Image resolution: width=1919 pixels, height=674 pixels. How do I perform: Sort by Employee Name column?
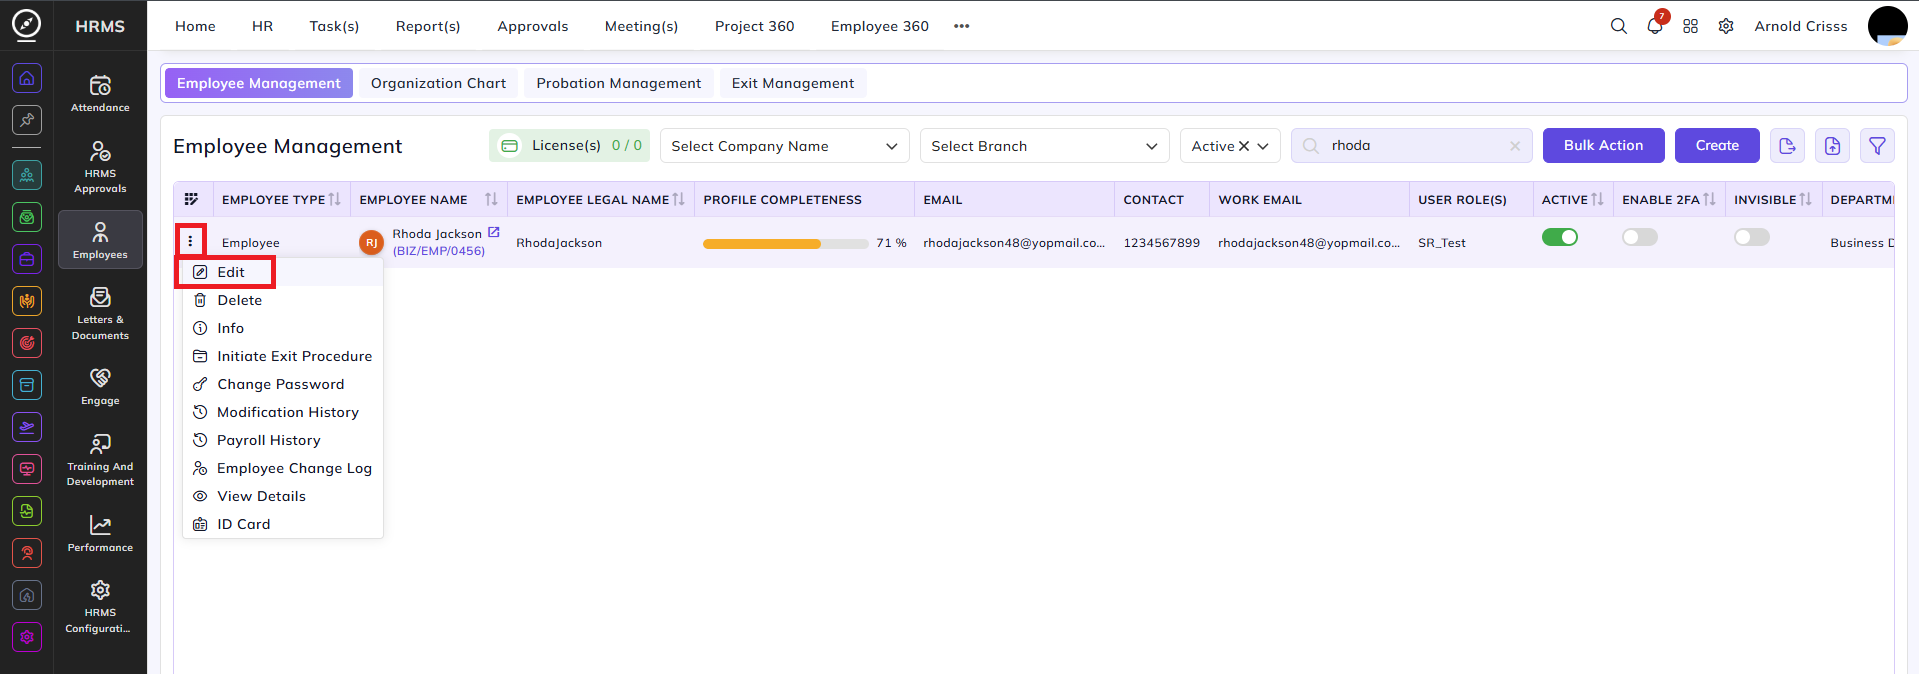[491, 199]
